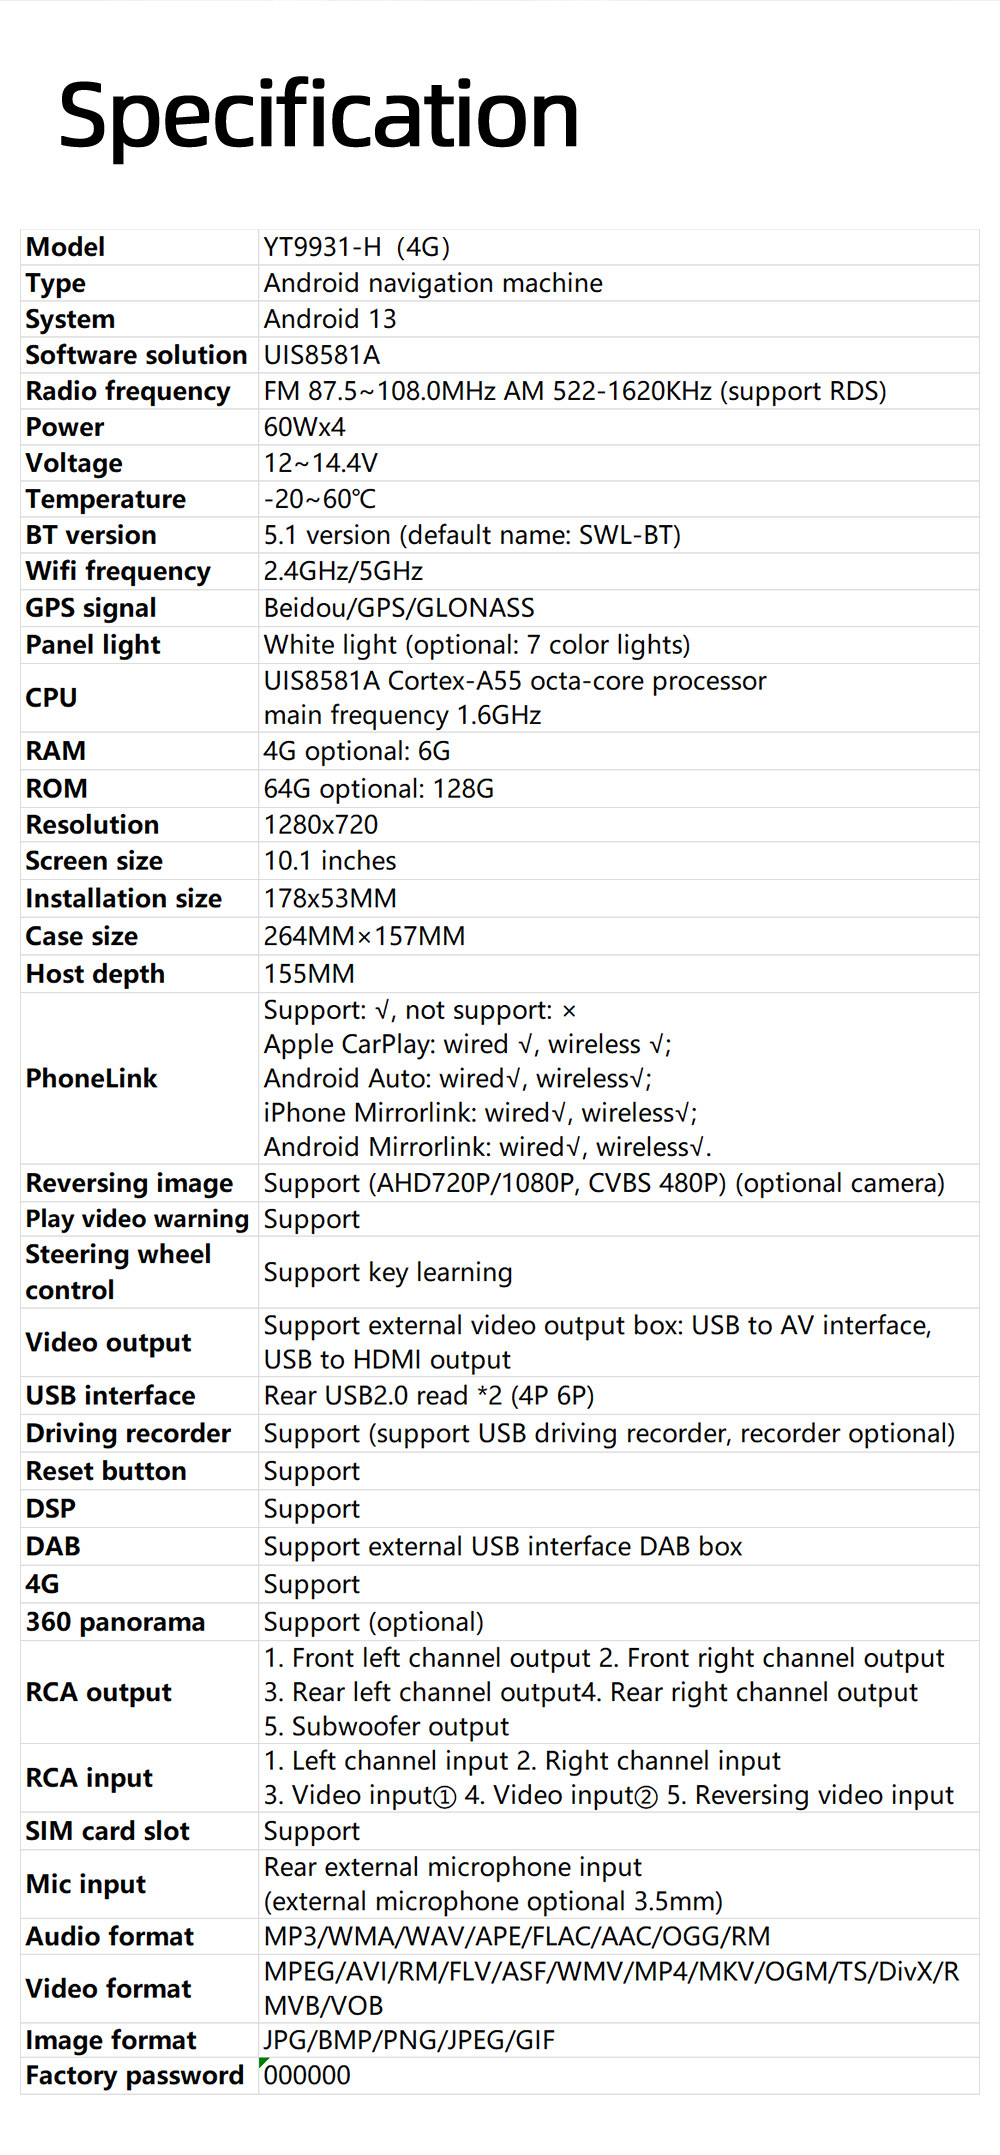Select the RAM value 4G optional: 6G
The image size is (1000, 2155).
[x=357, y=751]
